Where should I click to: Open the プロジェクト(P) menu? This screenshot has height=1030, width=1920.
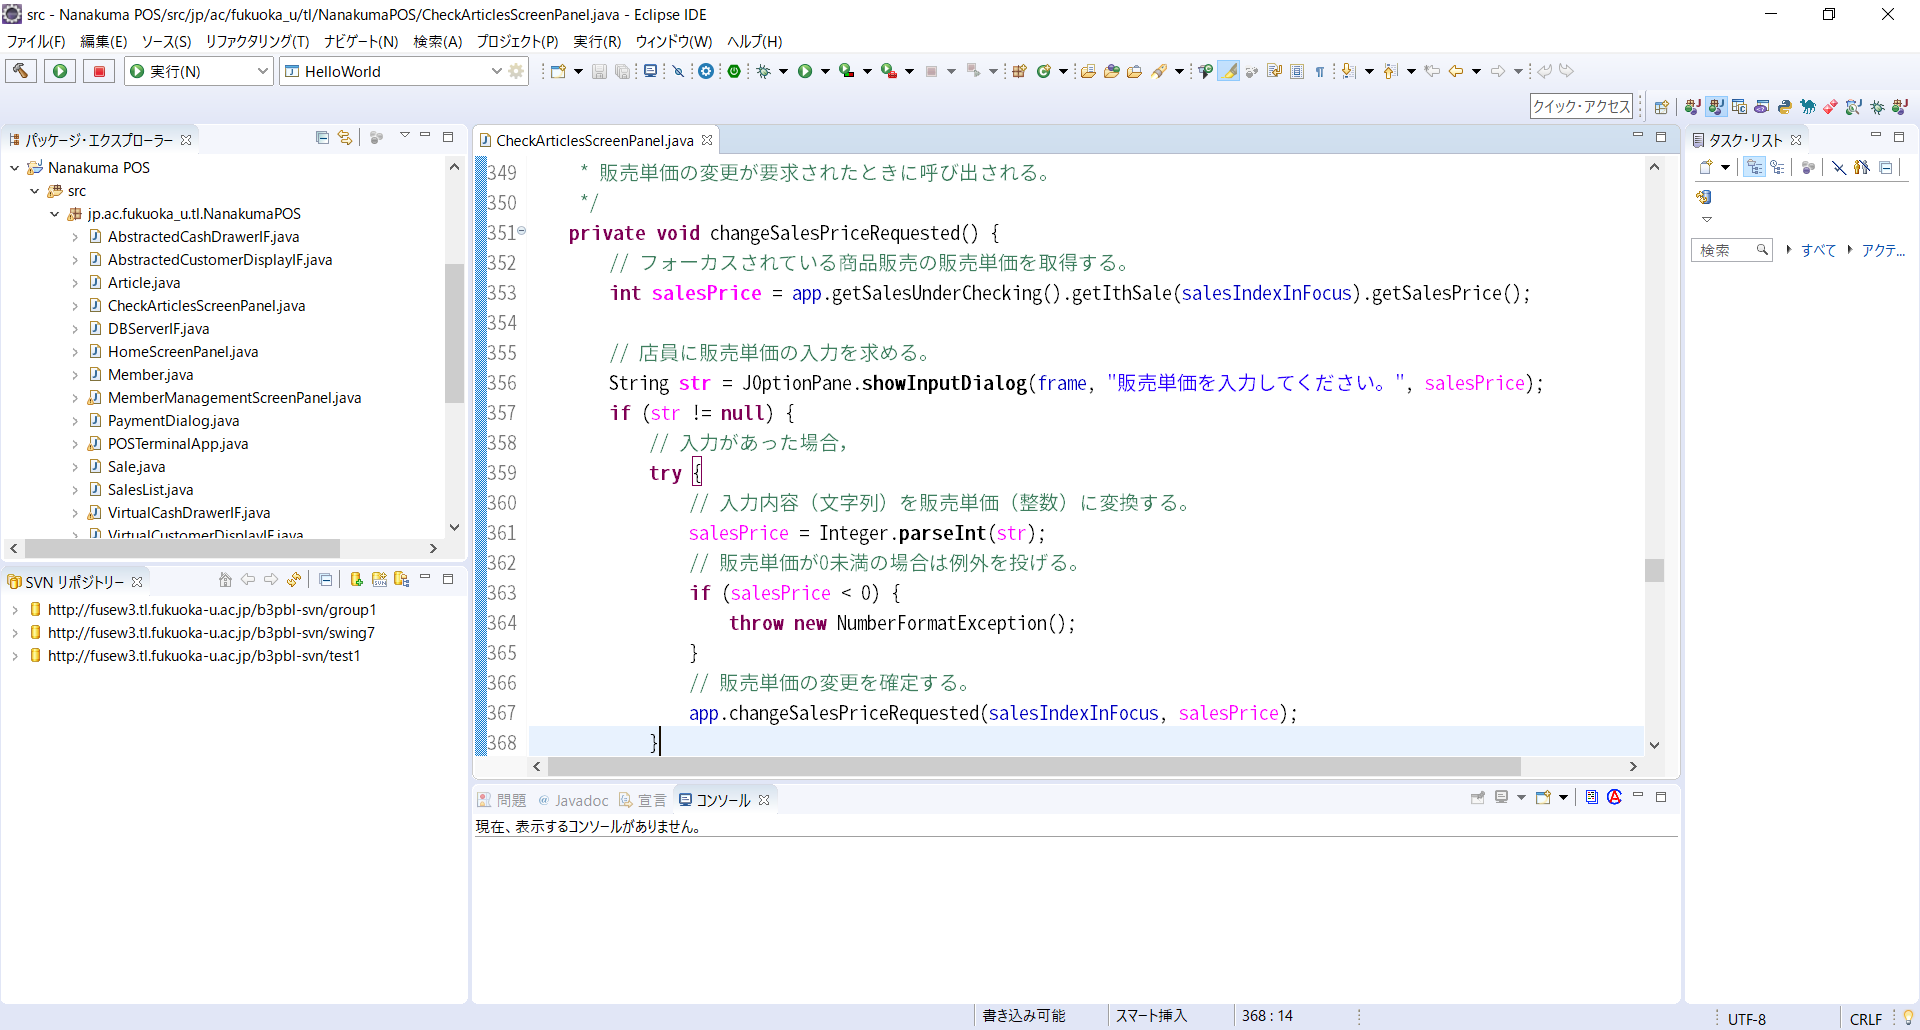point(517,42)
